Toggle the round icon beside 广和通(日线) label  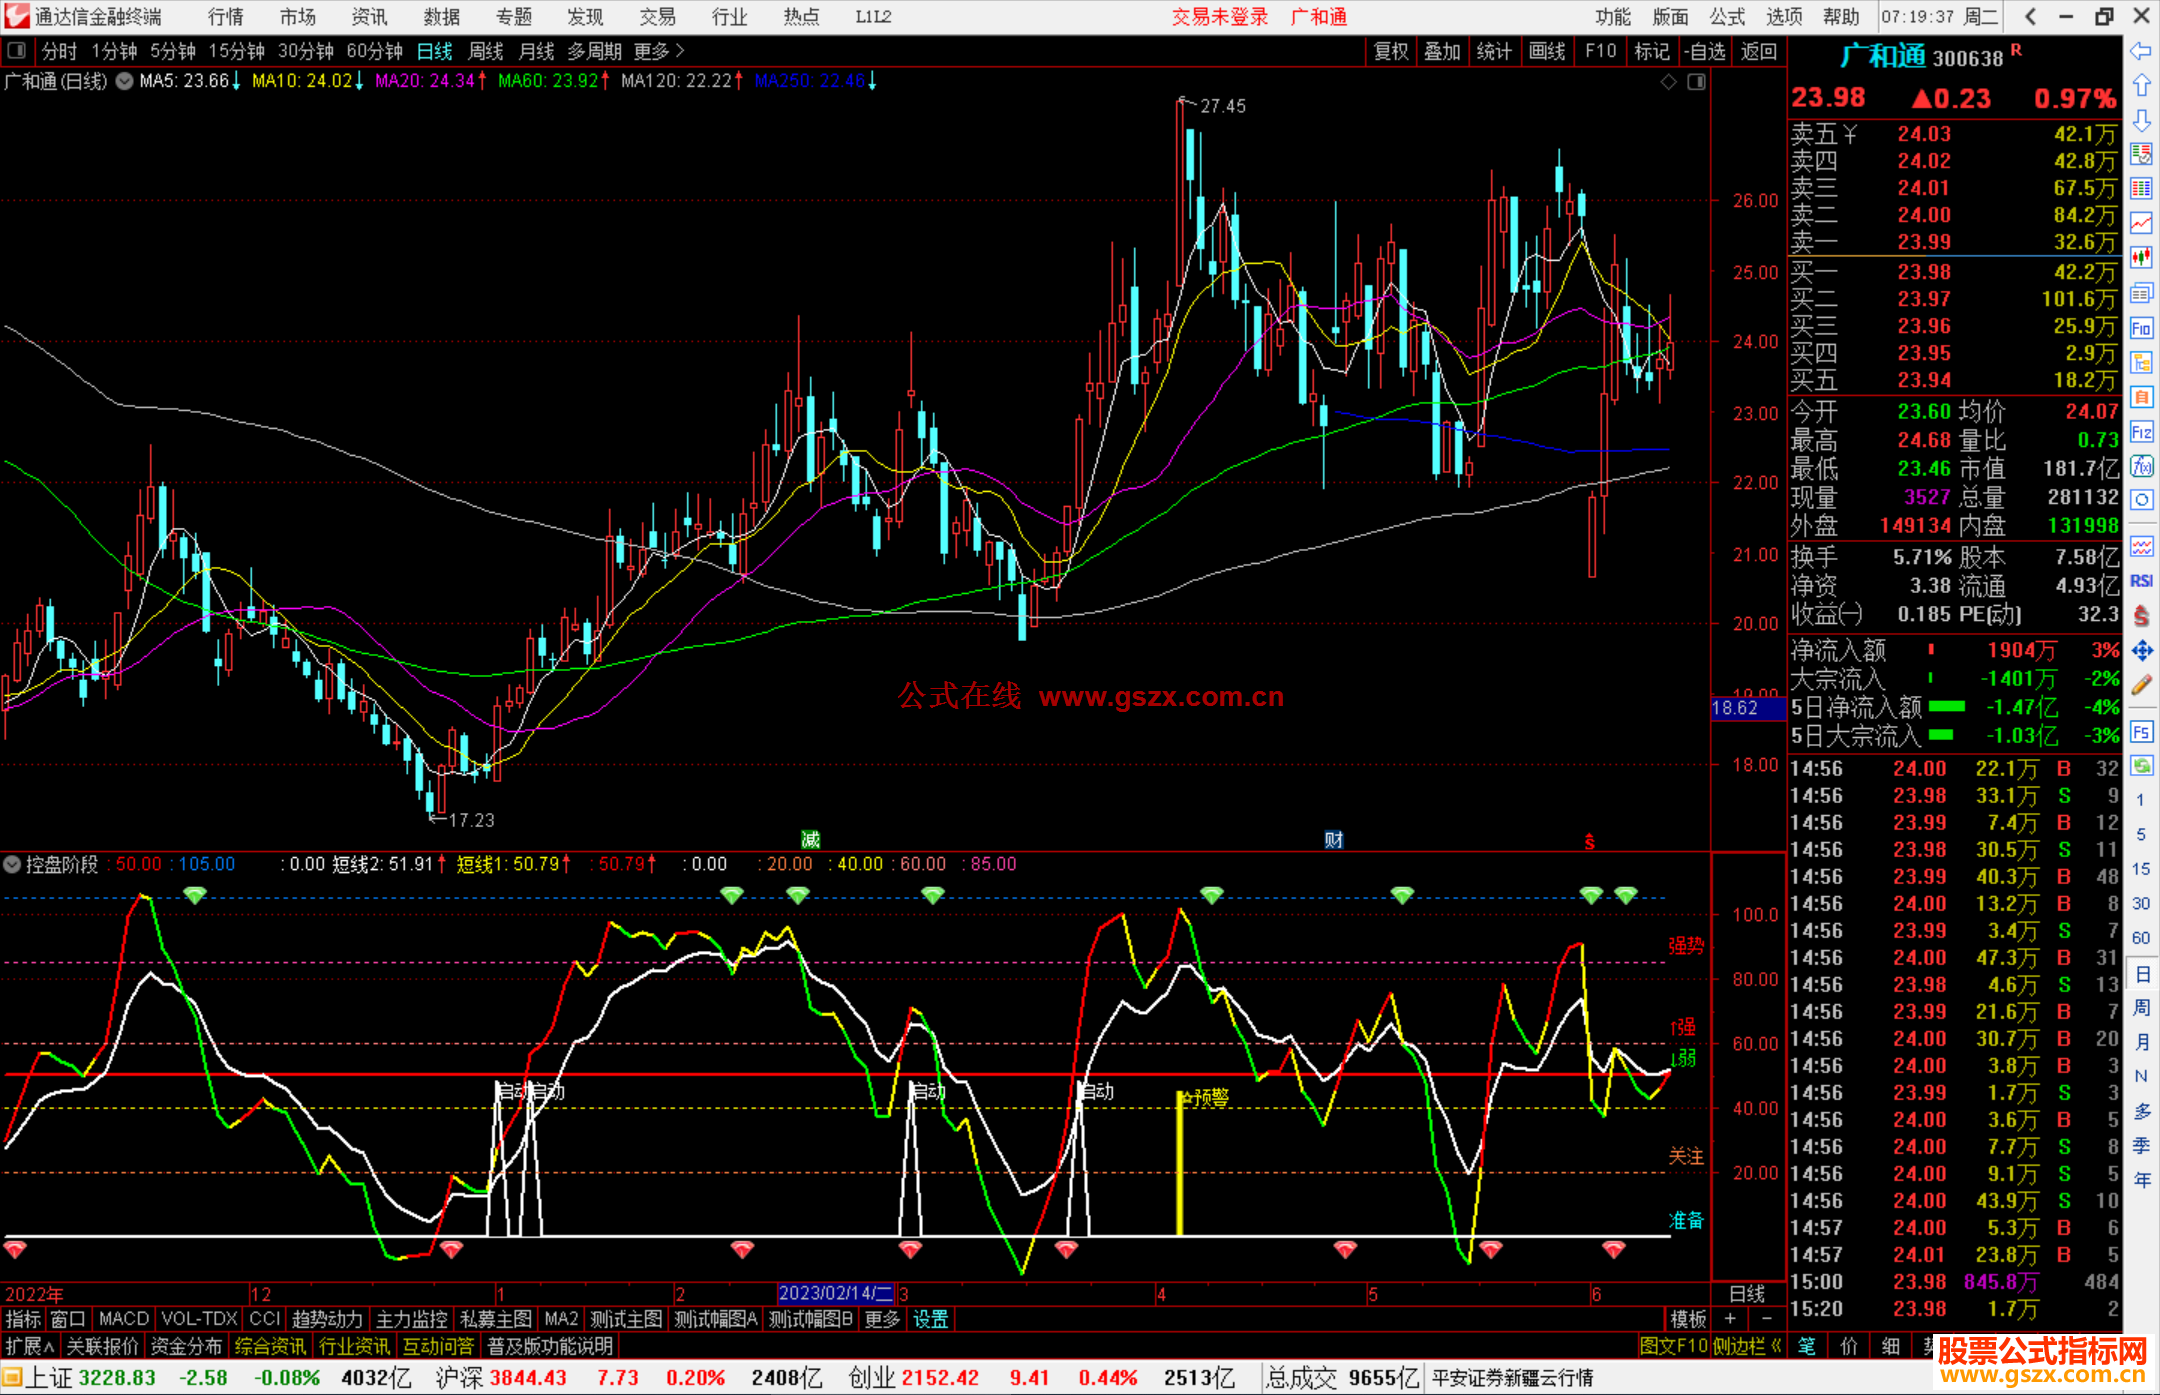pyautogui.click(x=124, y=81)
